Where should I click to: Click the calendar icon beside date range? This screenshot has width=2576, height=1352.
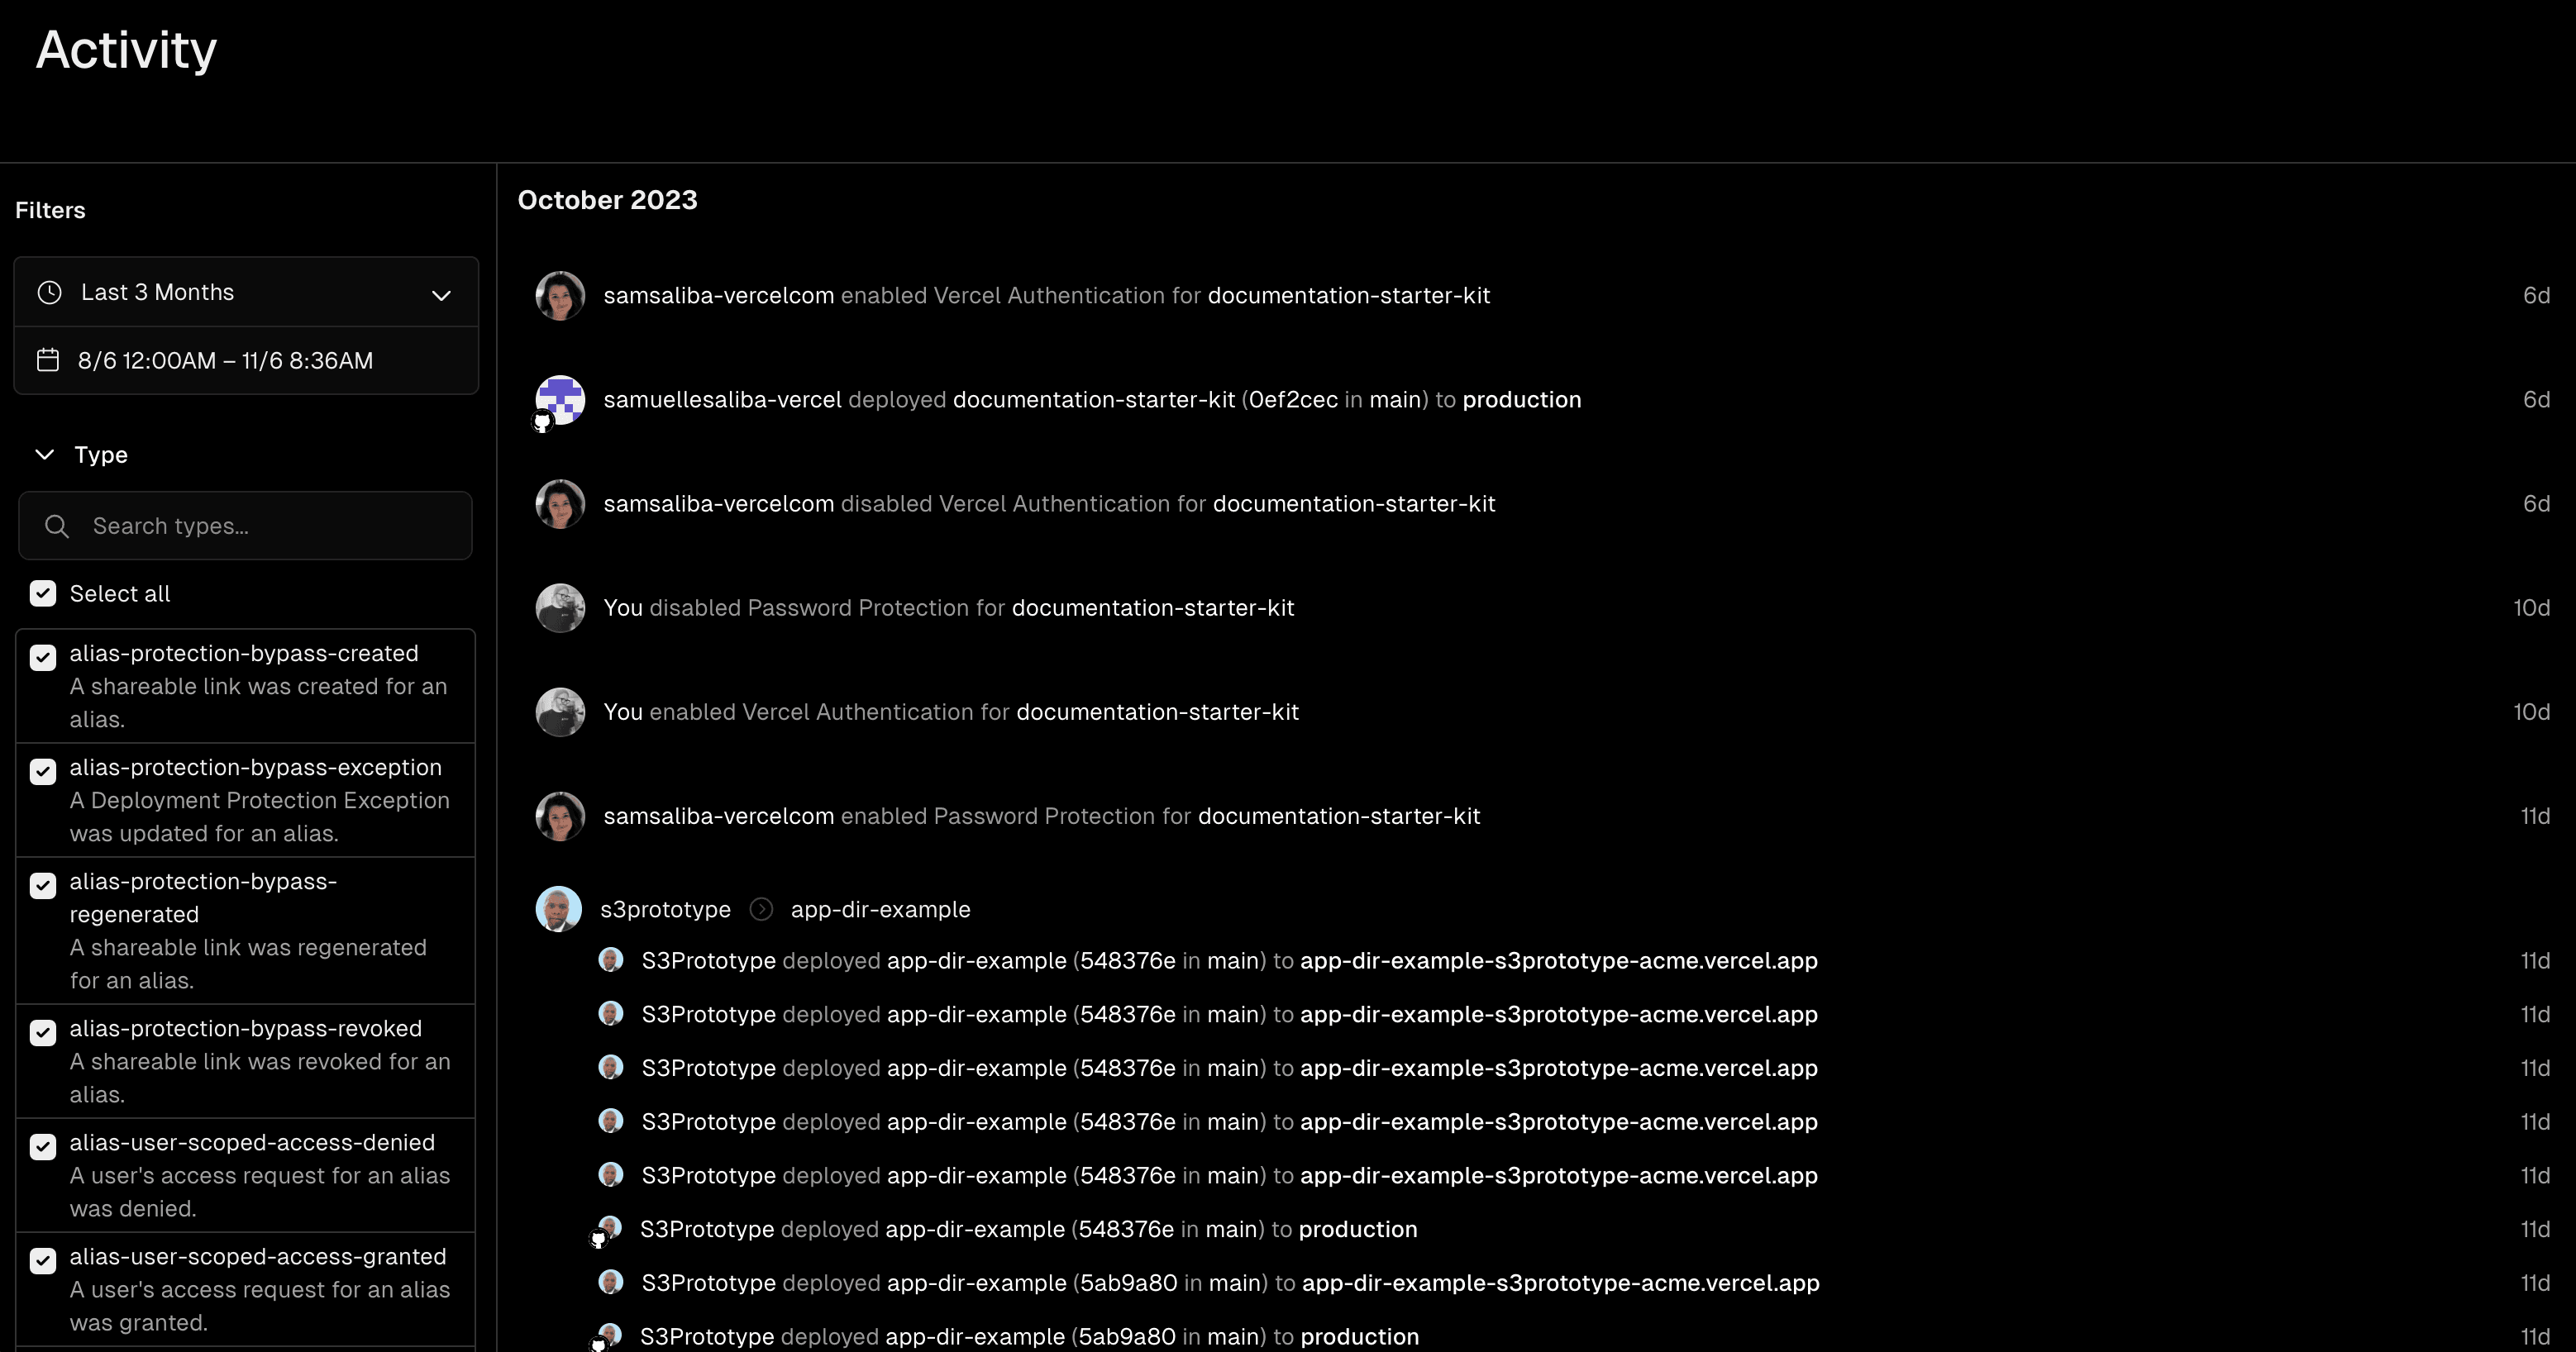tap(48, 360)
